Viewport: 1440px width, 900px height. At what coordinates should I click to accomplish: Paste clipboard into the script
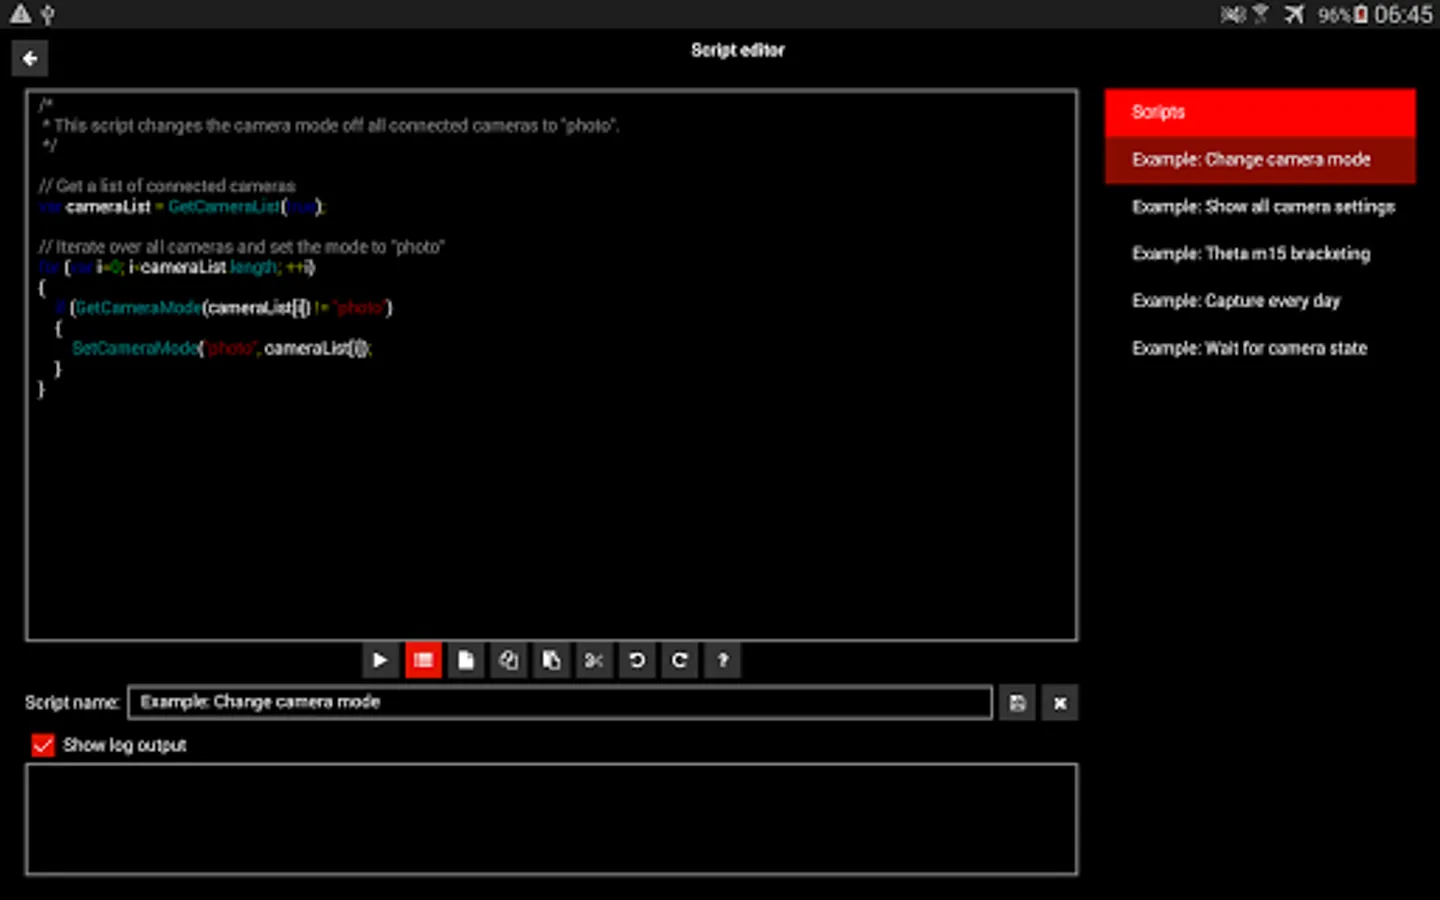tap(551, 660)
